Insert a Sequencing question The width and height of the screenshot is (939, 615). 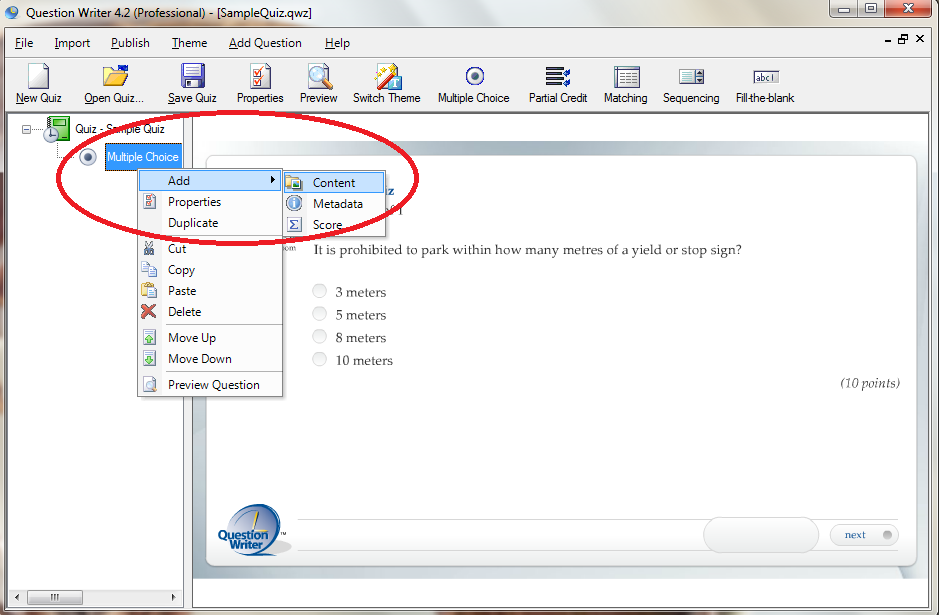tap(691, 78)
